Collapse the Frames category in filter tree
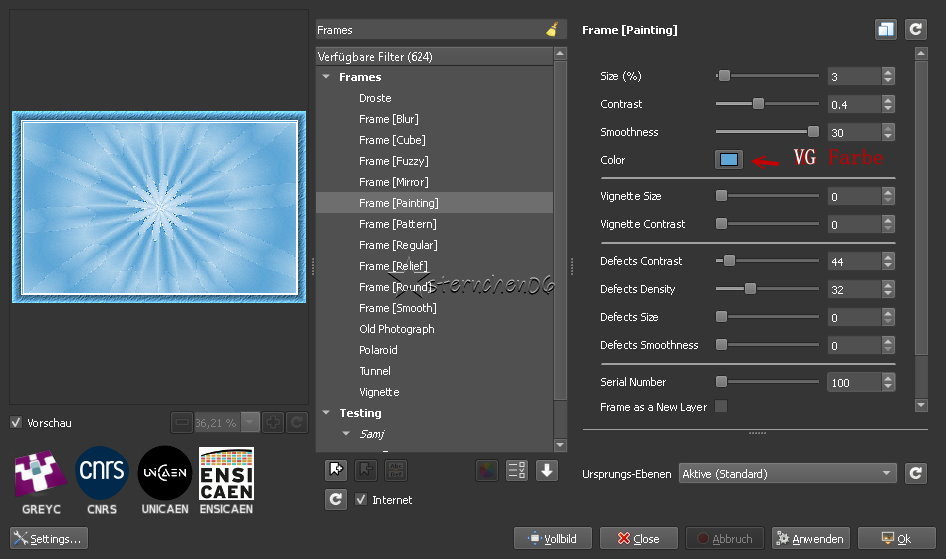 click(x=327, y=77)
